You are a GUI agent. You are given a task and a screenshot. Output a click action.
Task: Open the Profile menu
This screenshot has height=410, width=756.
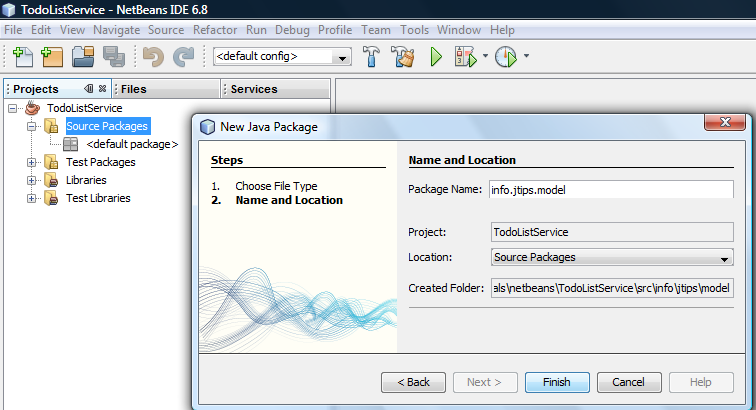[335, 30]
